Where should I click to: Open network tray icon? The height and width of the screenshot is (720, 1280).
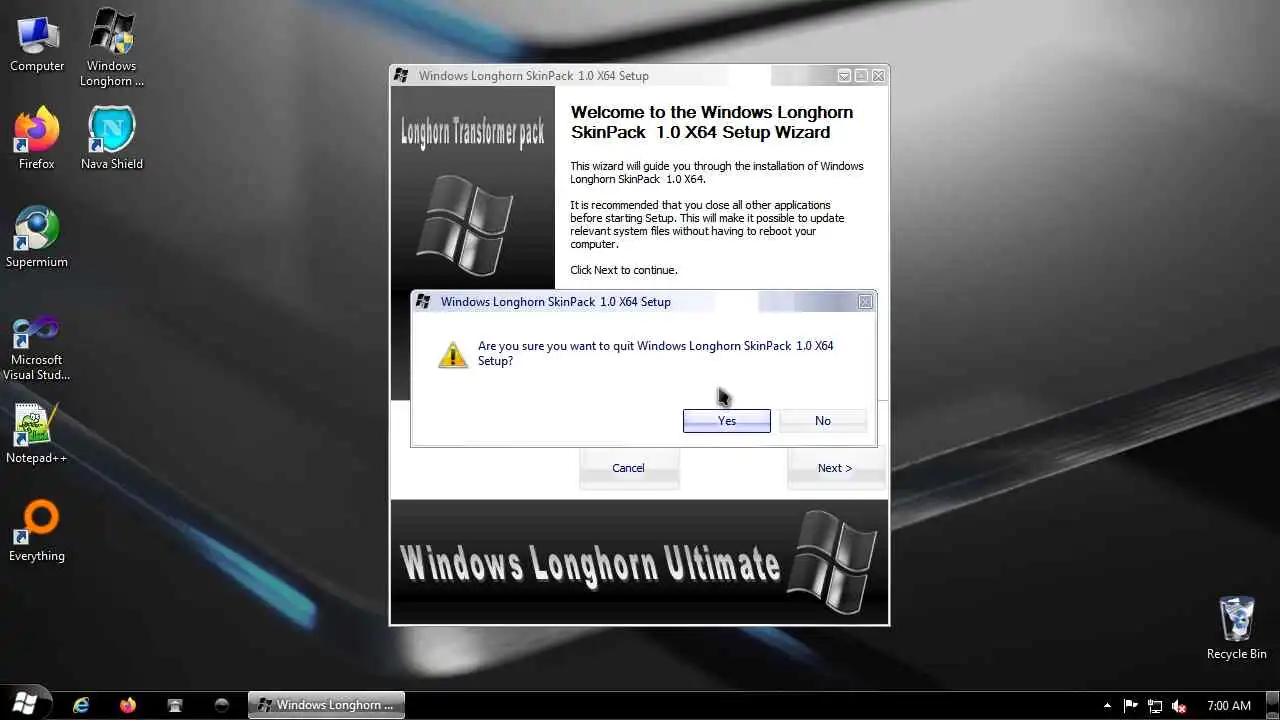pos(1155,706)
